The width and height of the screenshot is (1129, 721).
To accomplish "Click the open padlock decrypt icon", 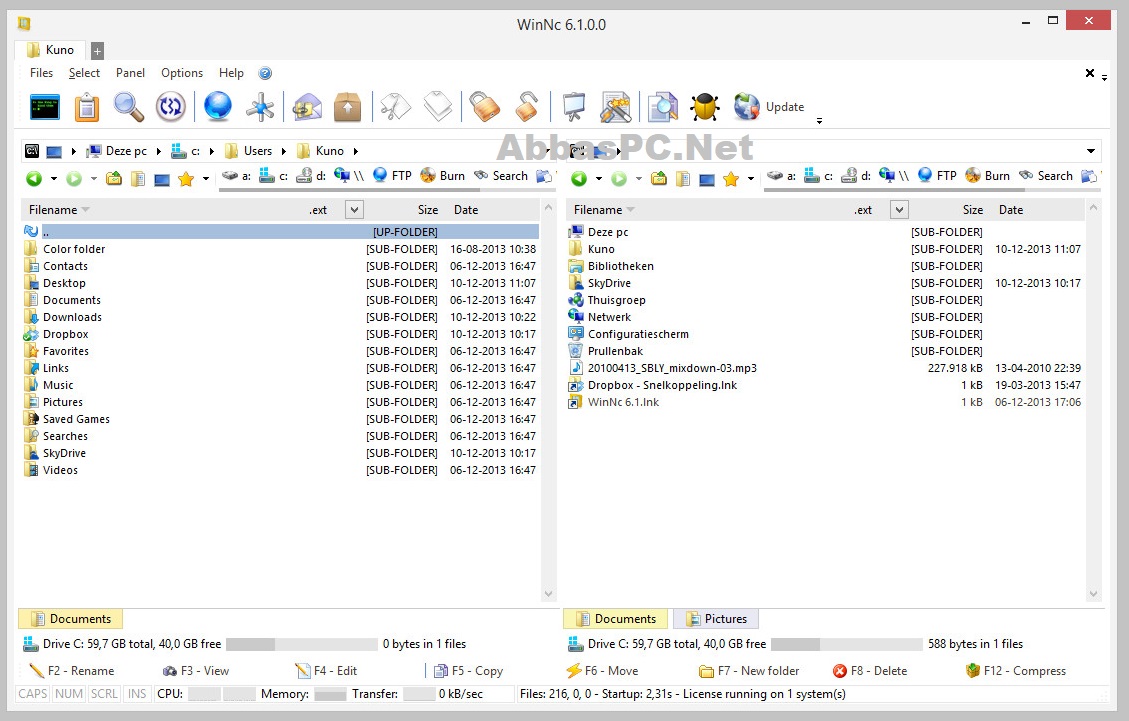I will [x=527, y=107].
